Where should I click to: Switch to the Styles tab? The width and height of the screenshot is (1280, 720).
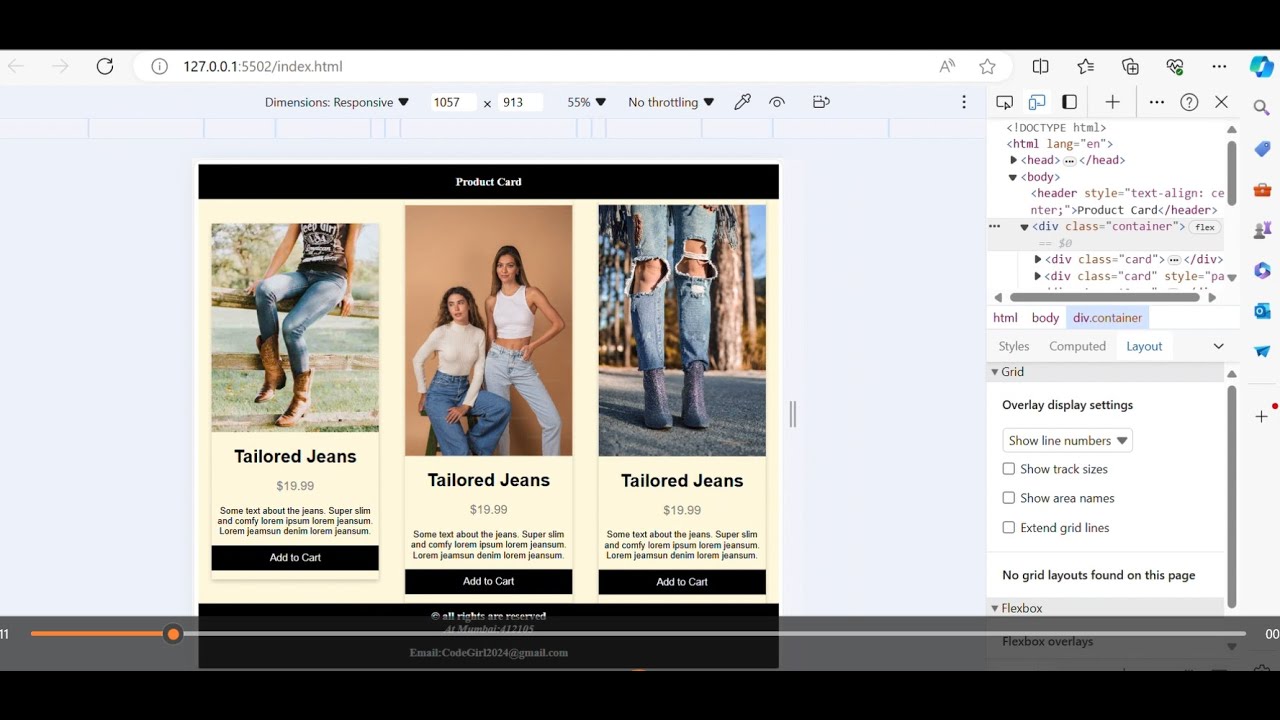(x=1013, y=346)
